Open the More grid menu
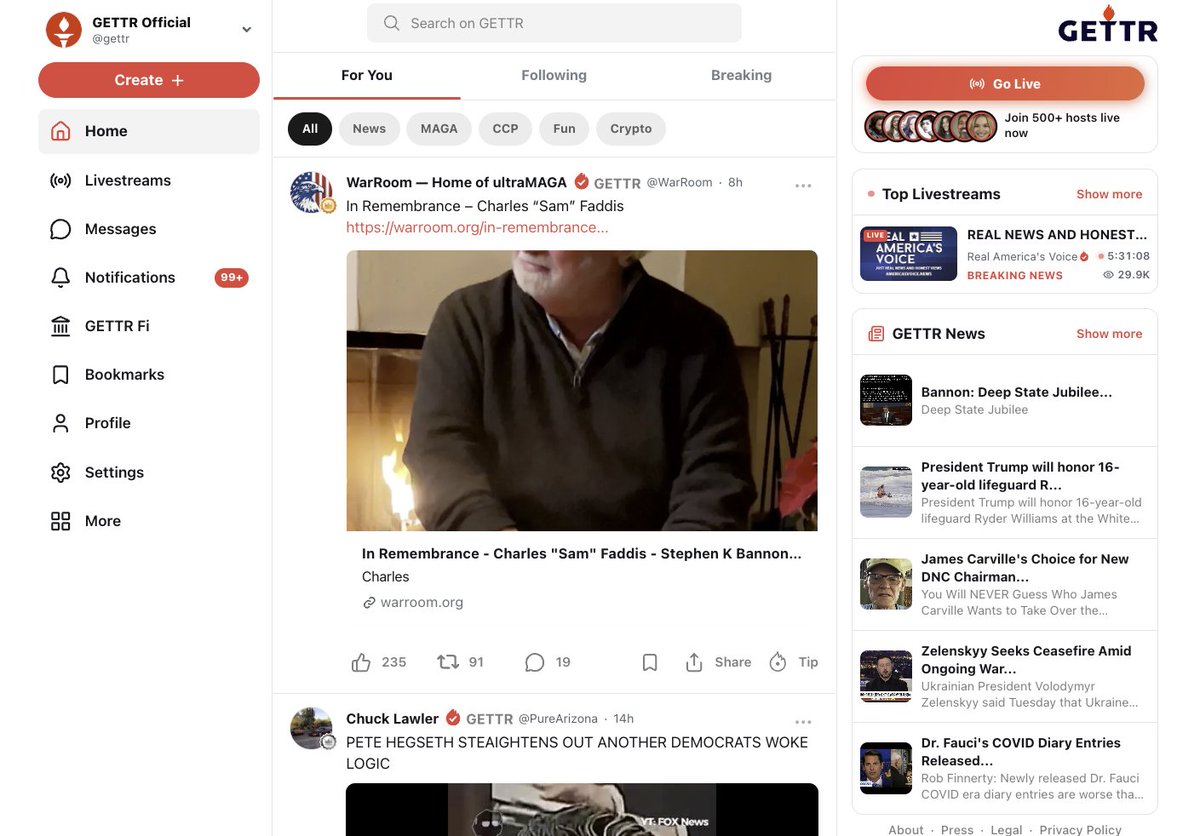The width and height of the screenshot is (1200, 836). click(61, 521)
